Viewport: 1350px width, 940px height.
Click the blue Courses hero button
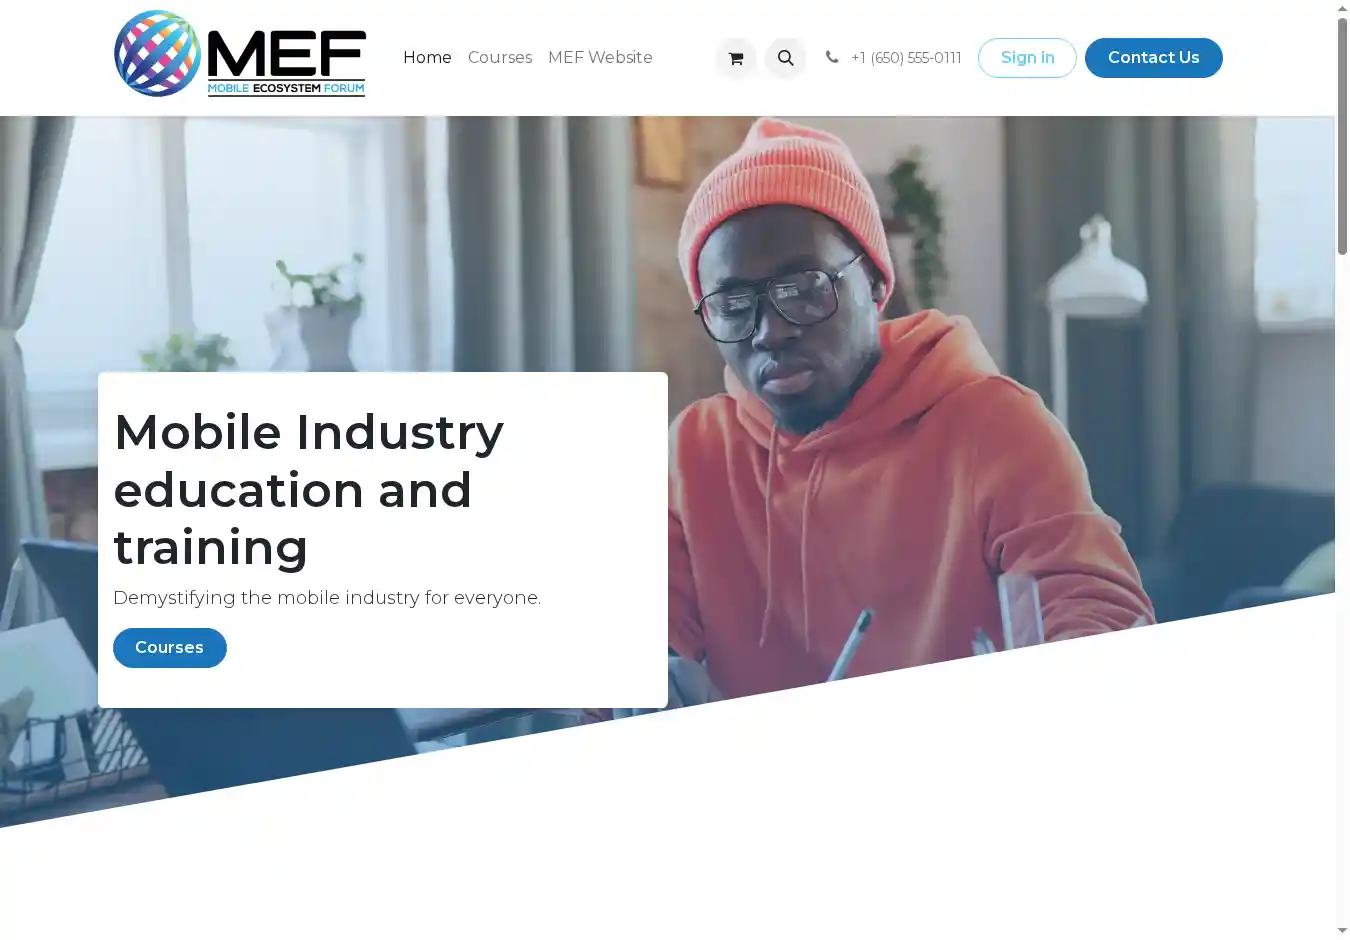pyautogui.click(x=170, y=648)
